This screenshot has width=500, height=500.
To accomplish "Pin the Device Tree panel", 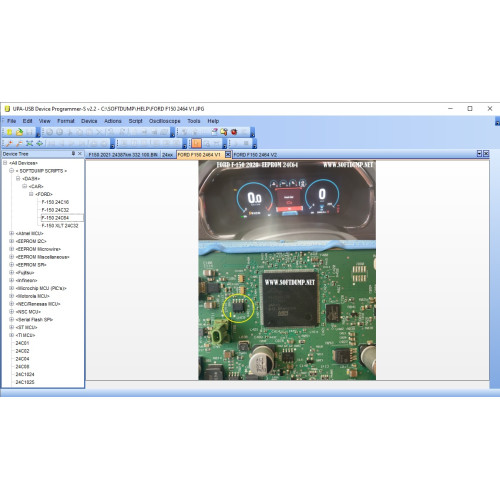I will click(x=73, y=154).
